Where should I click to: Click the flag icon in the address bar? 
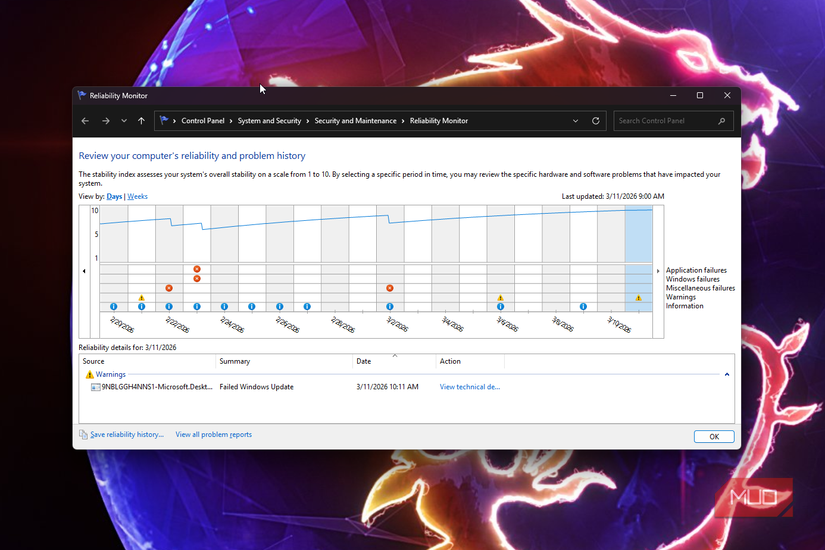164,120
